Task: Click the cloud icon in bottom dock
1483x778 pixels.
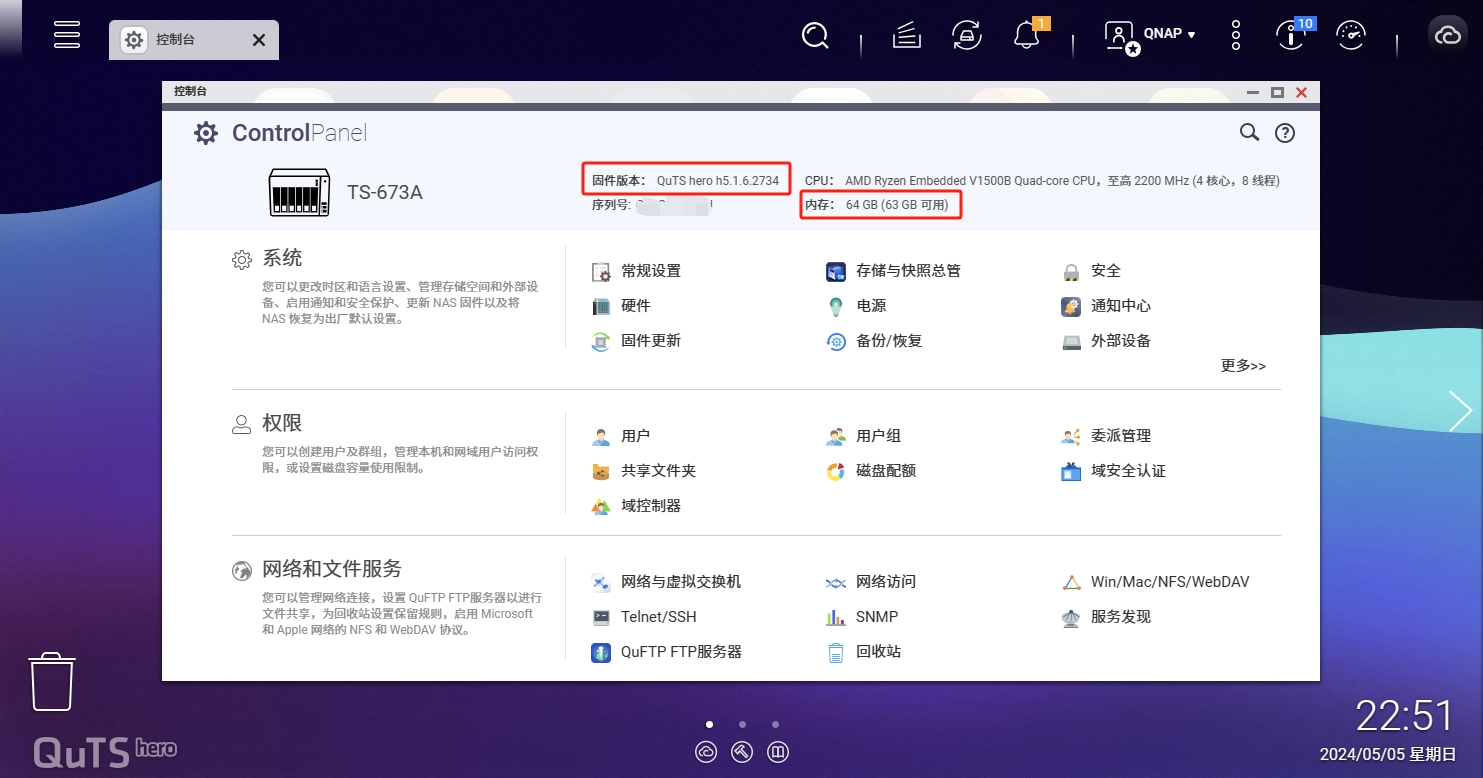Action: (x=706, y=752)
